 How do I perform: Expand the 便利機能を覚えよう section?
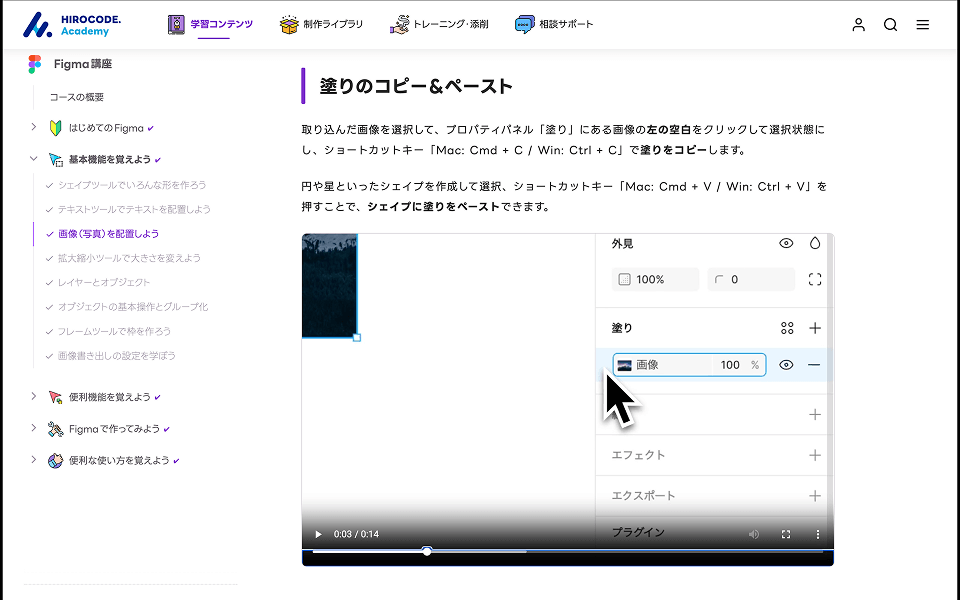tap(33, 397)
